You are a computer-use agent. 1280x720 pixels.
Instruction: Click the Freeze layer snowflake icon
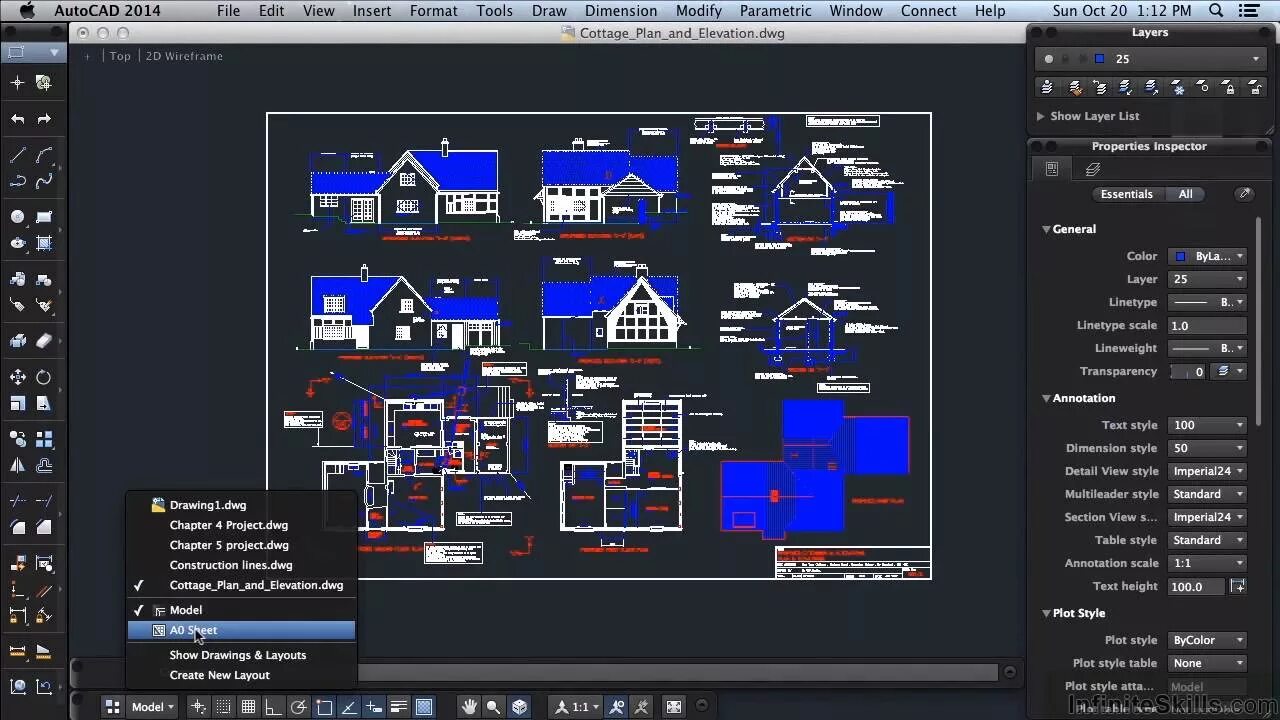point(1178,88)
